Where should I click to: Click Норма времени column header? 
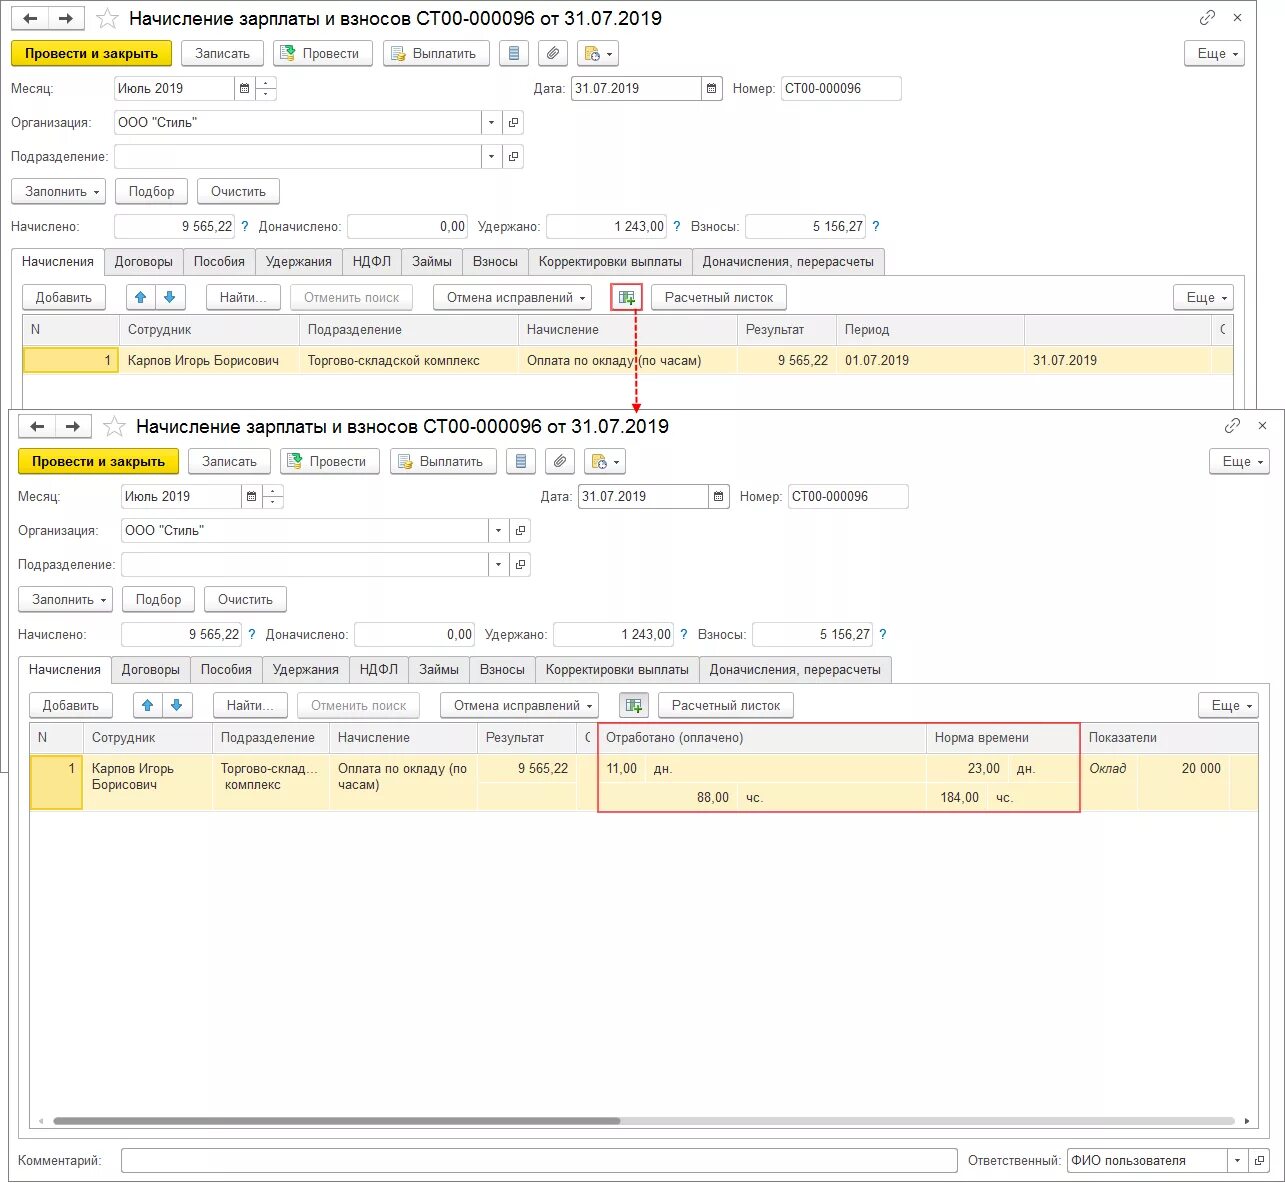click(x=1003, y=737)
